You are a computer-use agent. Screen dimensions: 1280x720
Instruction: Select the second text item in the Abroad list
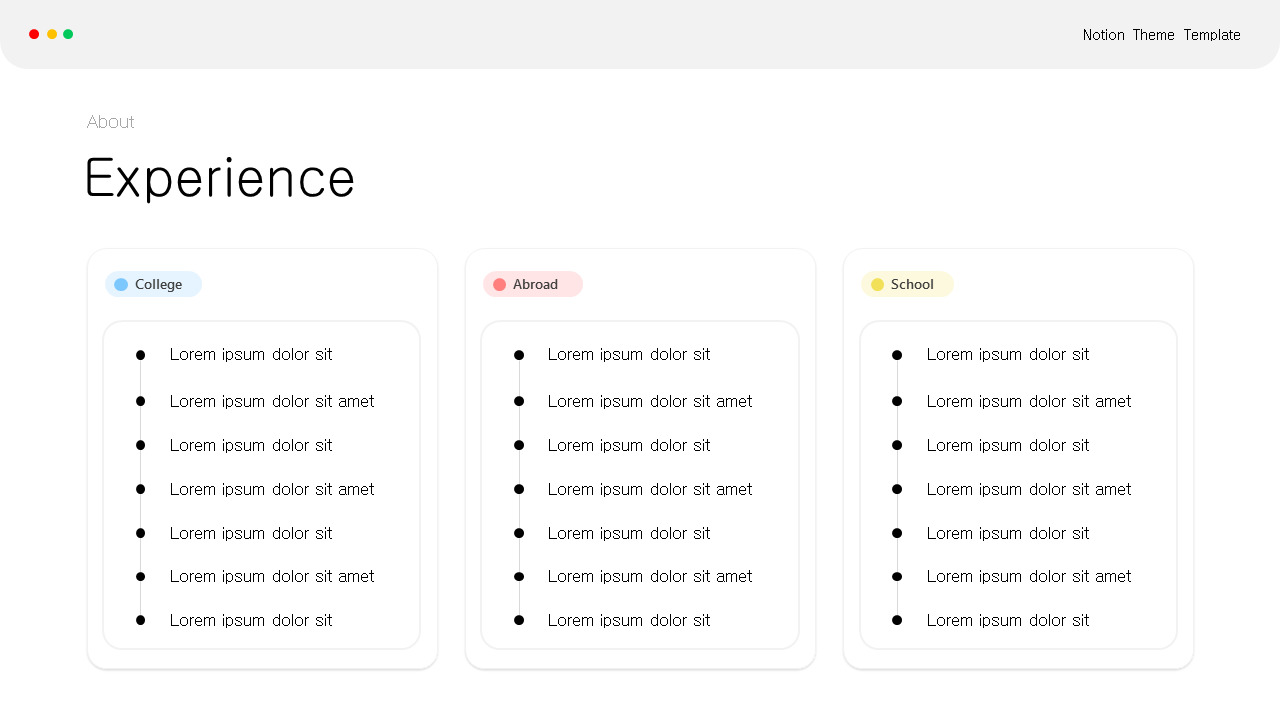[649, 401]
